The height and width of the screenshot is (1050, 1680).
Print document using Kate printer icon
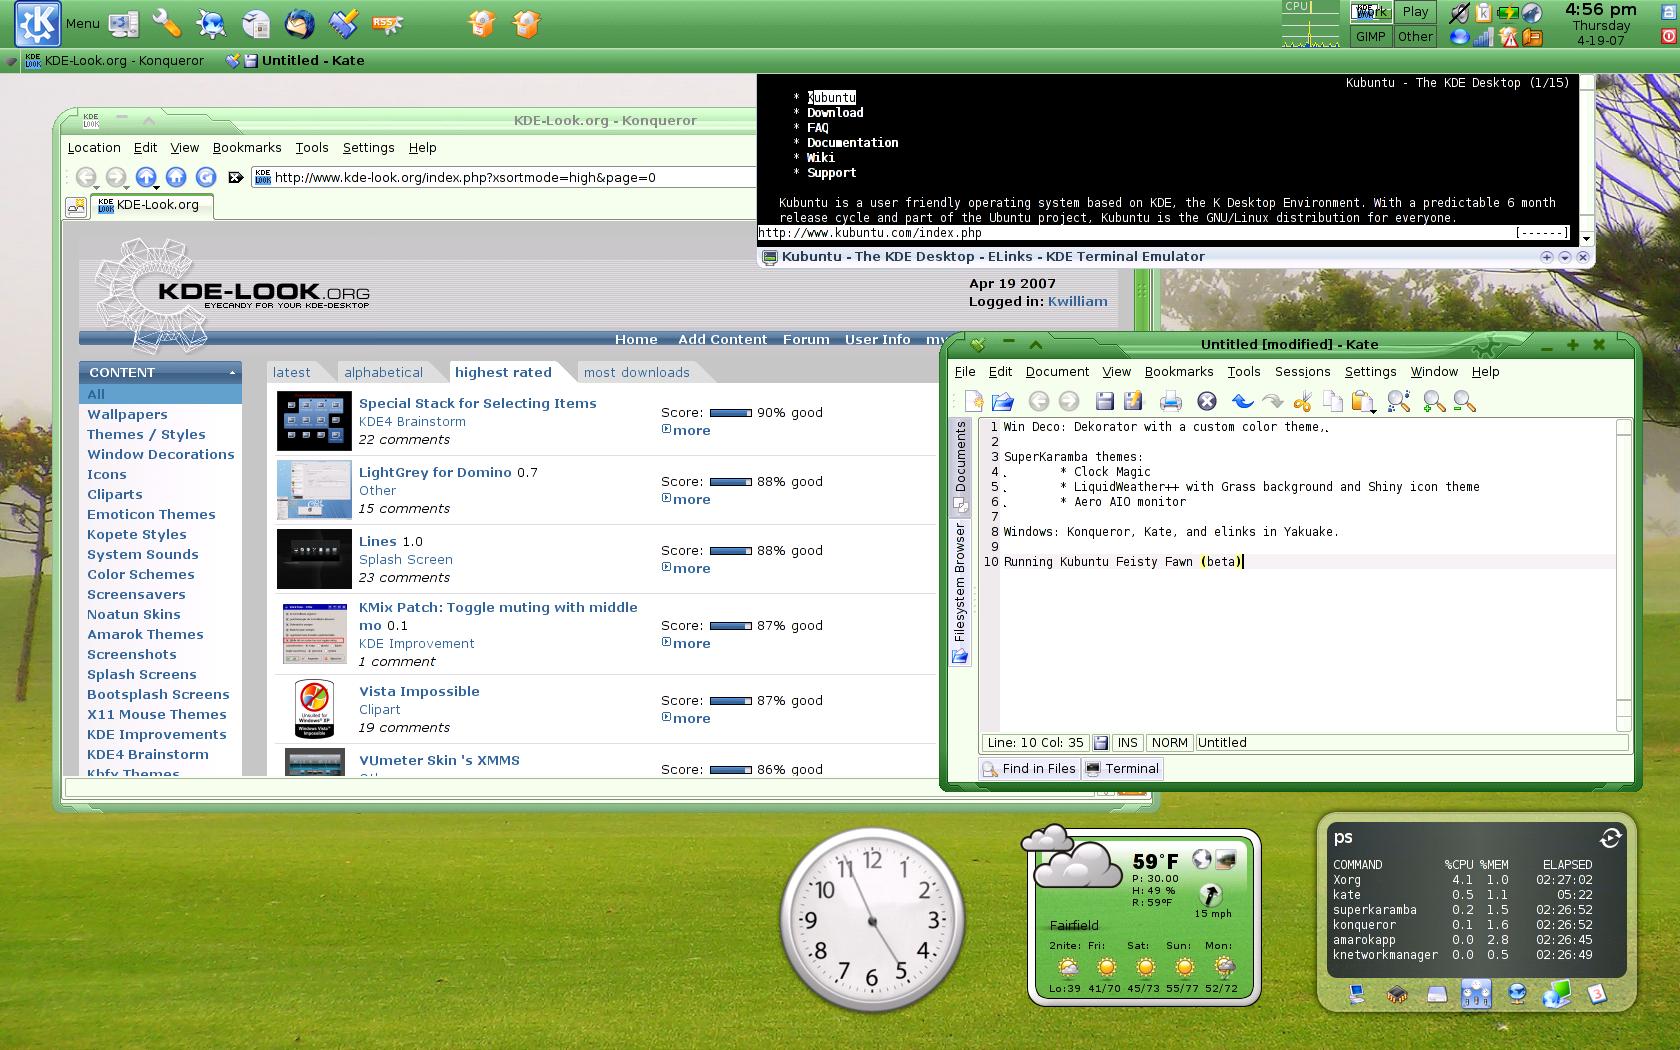pos(1171,401)
